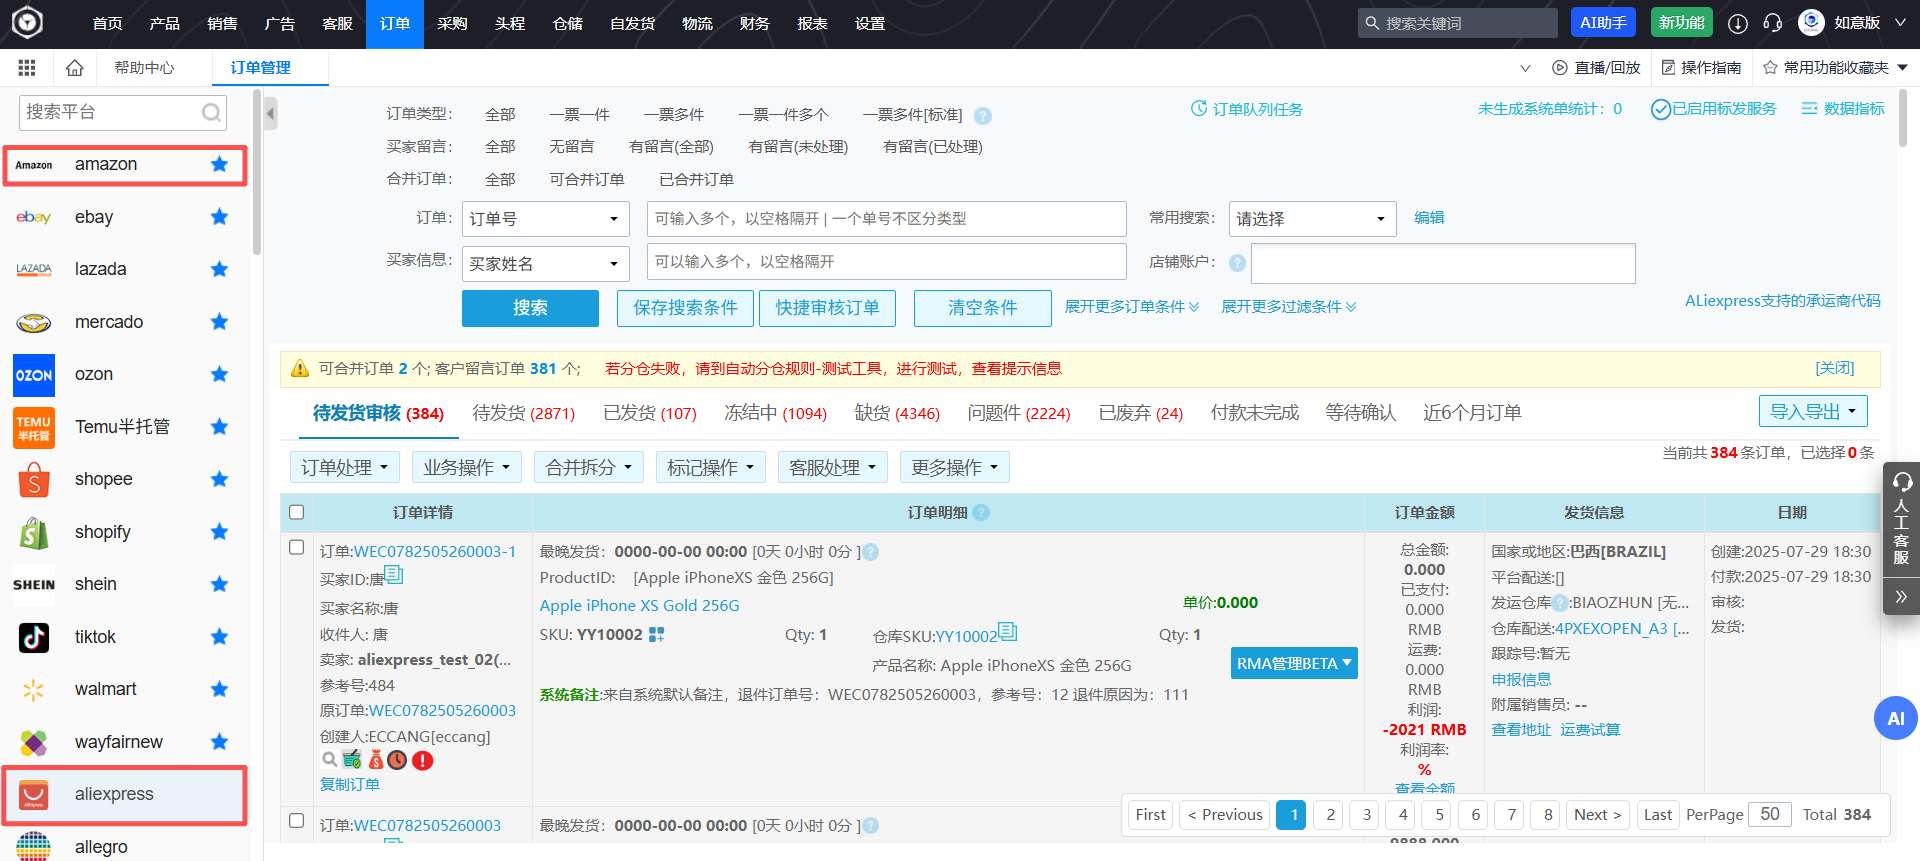Open 标记操作 dropdown menu
Screen dimensions: 1920x861
tap(711, 467)
